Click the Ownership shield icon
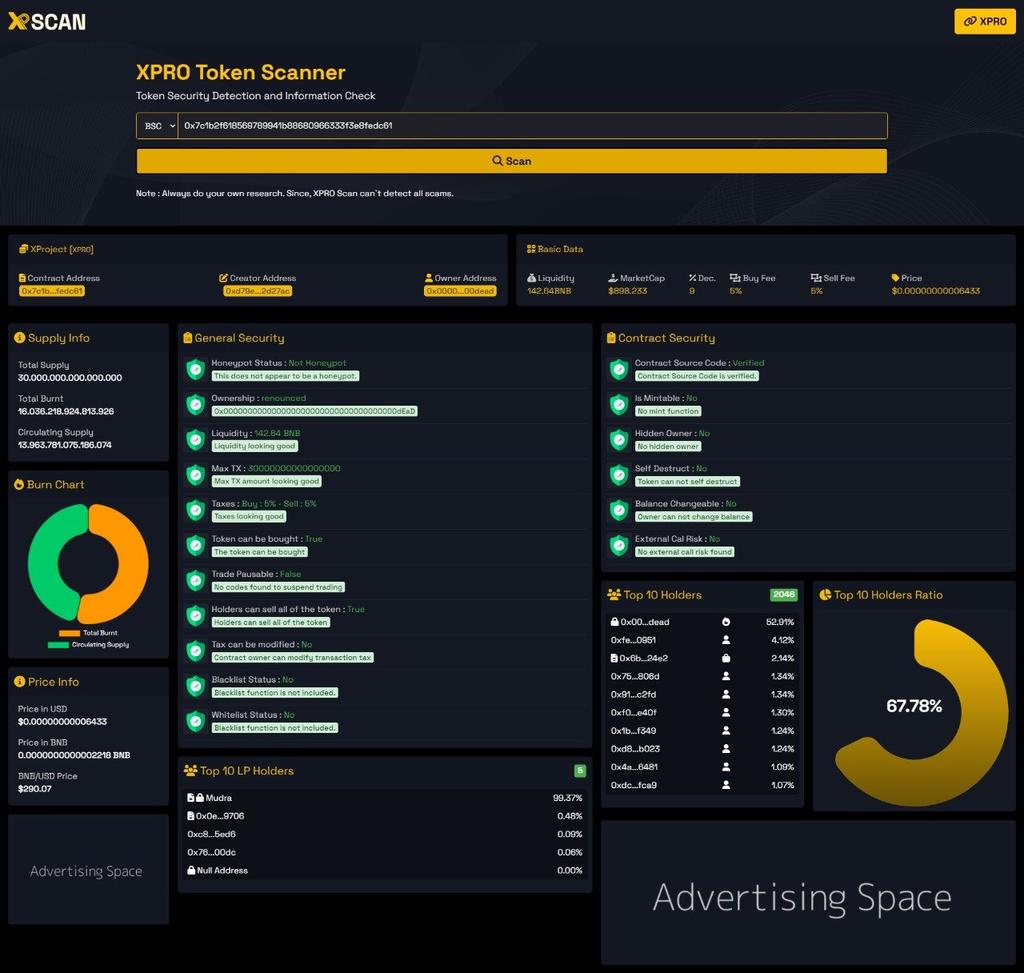This screenshot has width=1024, height=973. click(x=195, y=405)
